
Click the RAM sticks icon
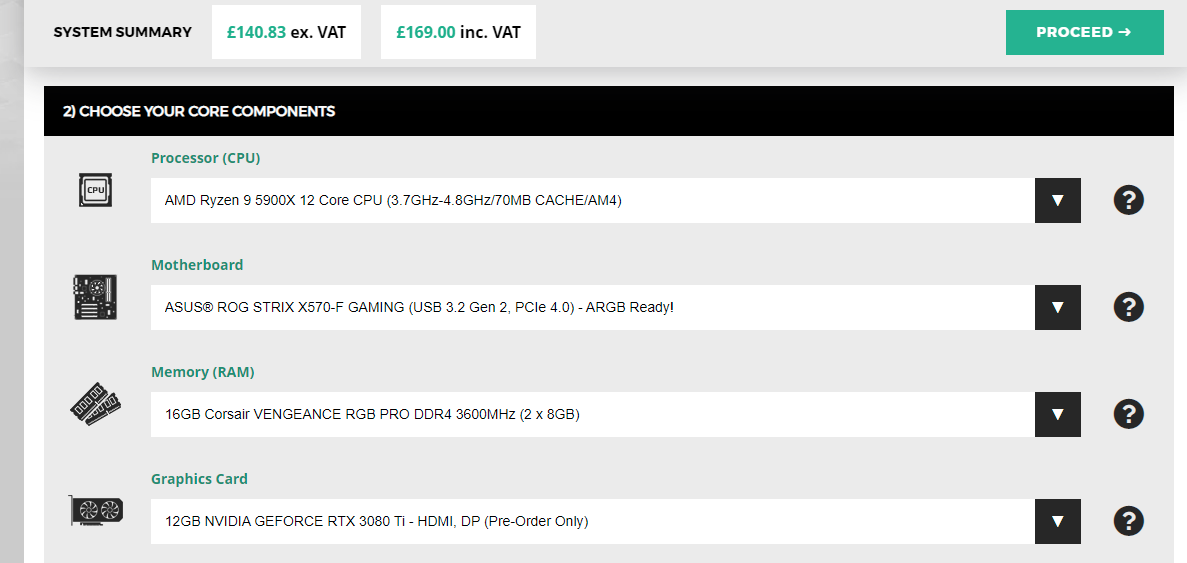[x=95, y=404]
